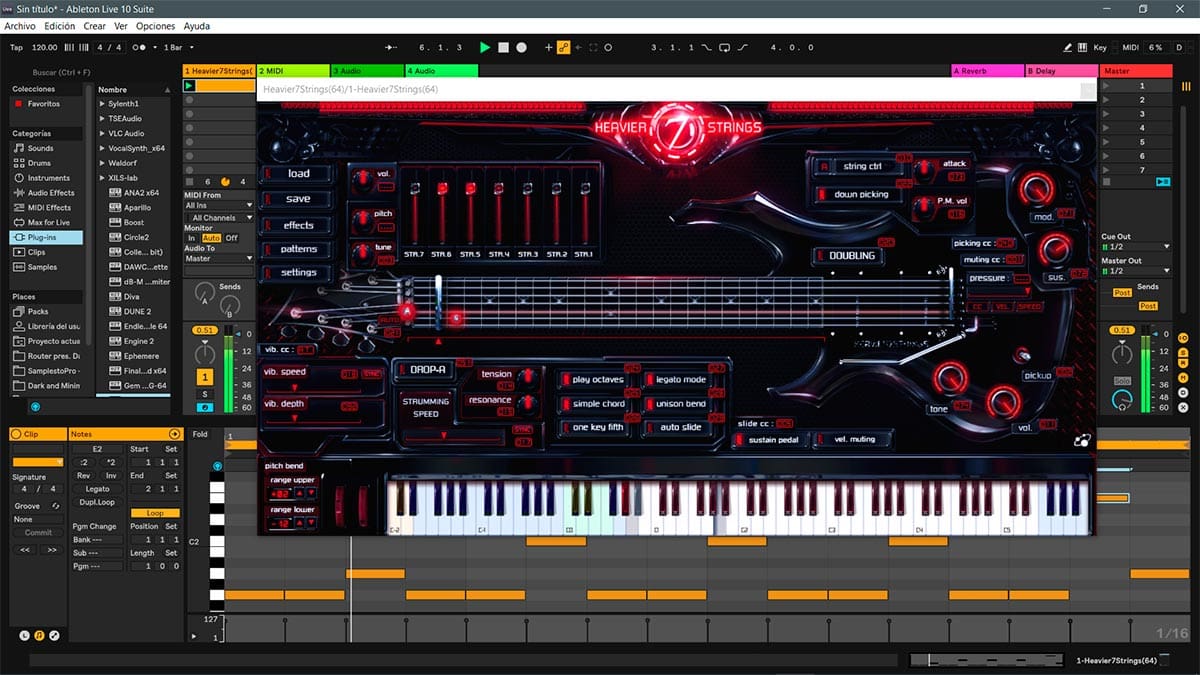Click load in Heavier7Strings plugin

[298, 173]
